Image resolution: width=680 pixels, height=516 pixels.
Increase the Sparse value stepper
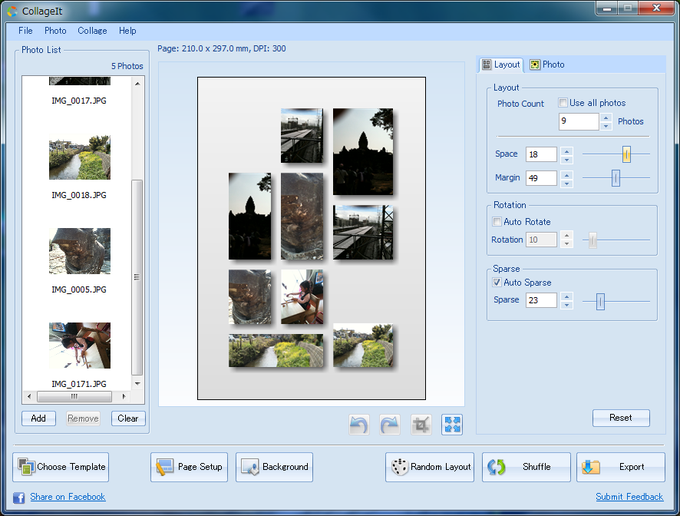pyautogui.click(x=566, y=296)
